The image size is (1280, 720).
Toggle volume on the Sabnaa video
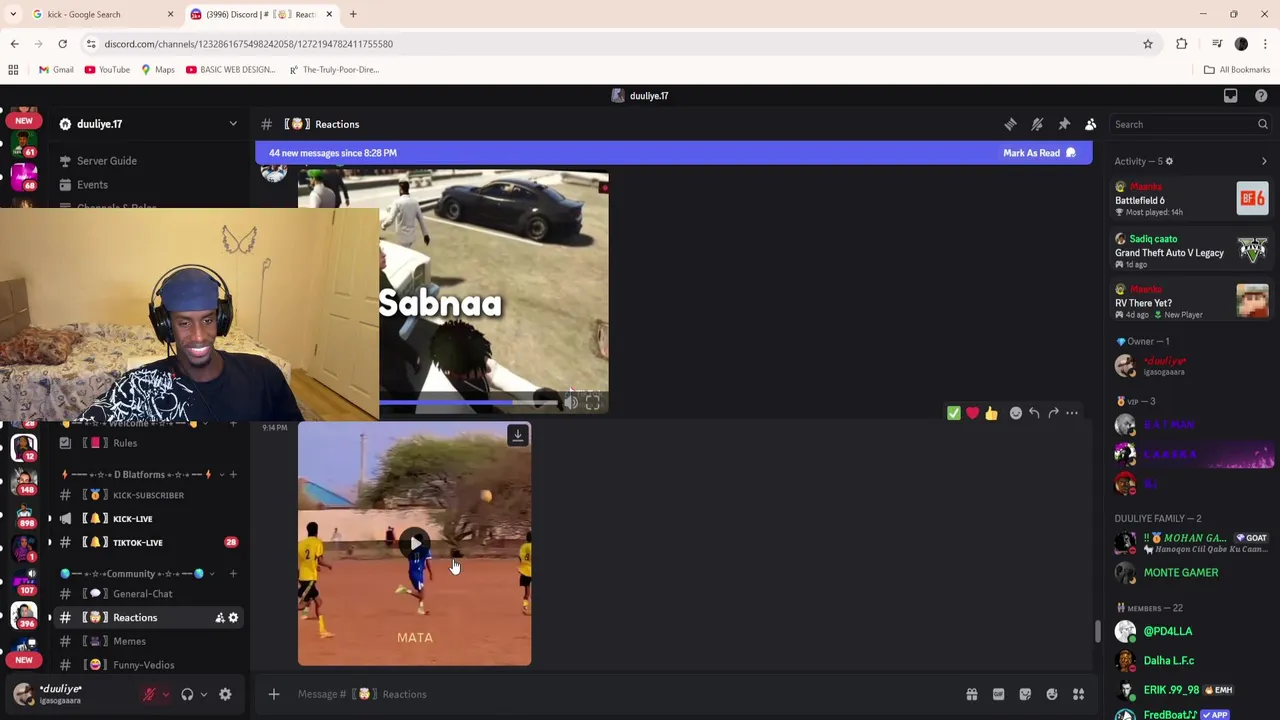570,402
